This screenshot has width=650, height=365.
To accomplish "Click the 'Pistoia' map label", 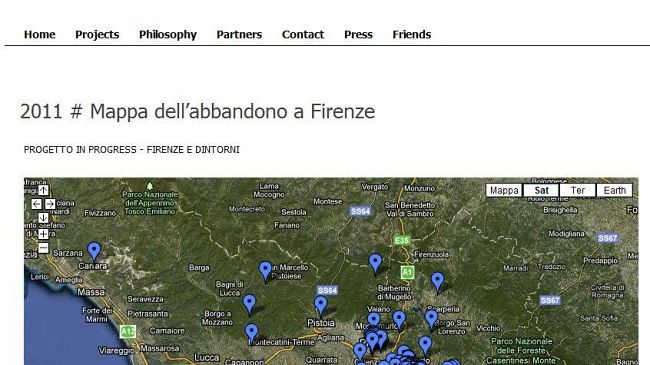I will click(x=321, y=323).
